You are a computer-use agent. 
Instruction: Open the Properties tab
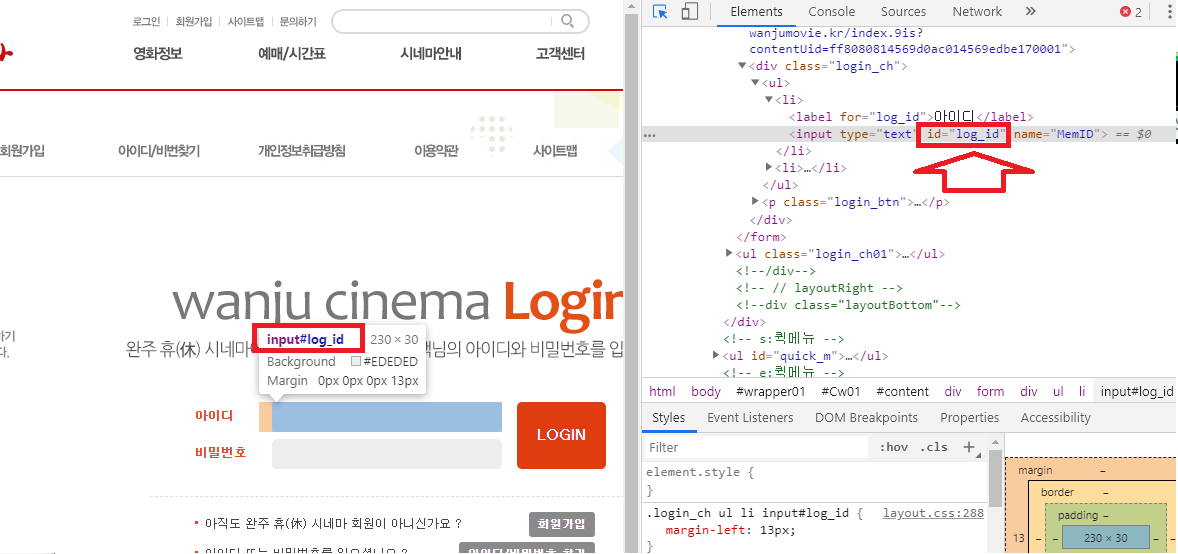tap(969, 417)
